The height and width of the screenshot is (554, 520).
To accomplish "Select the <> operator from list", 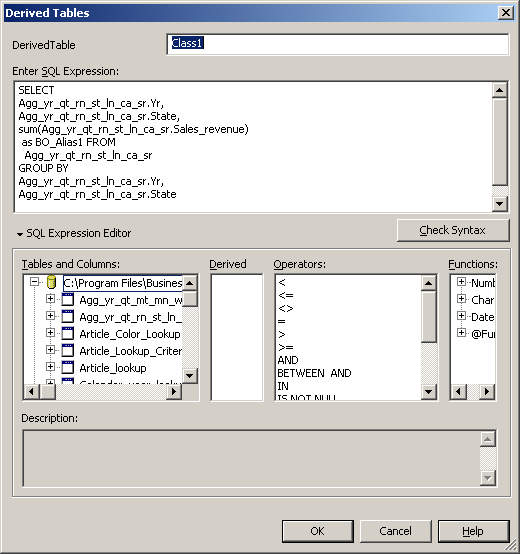I will pos(286,308).
